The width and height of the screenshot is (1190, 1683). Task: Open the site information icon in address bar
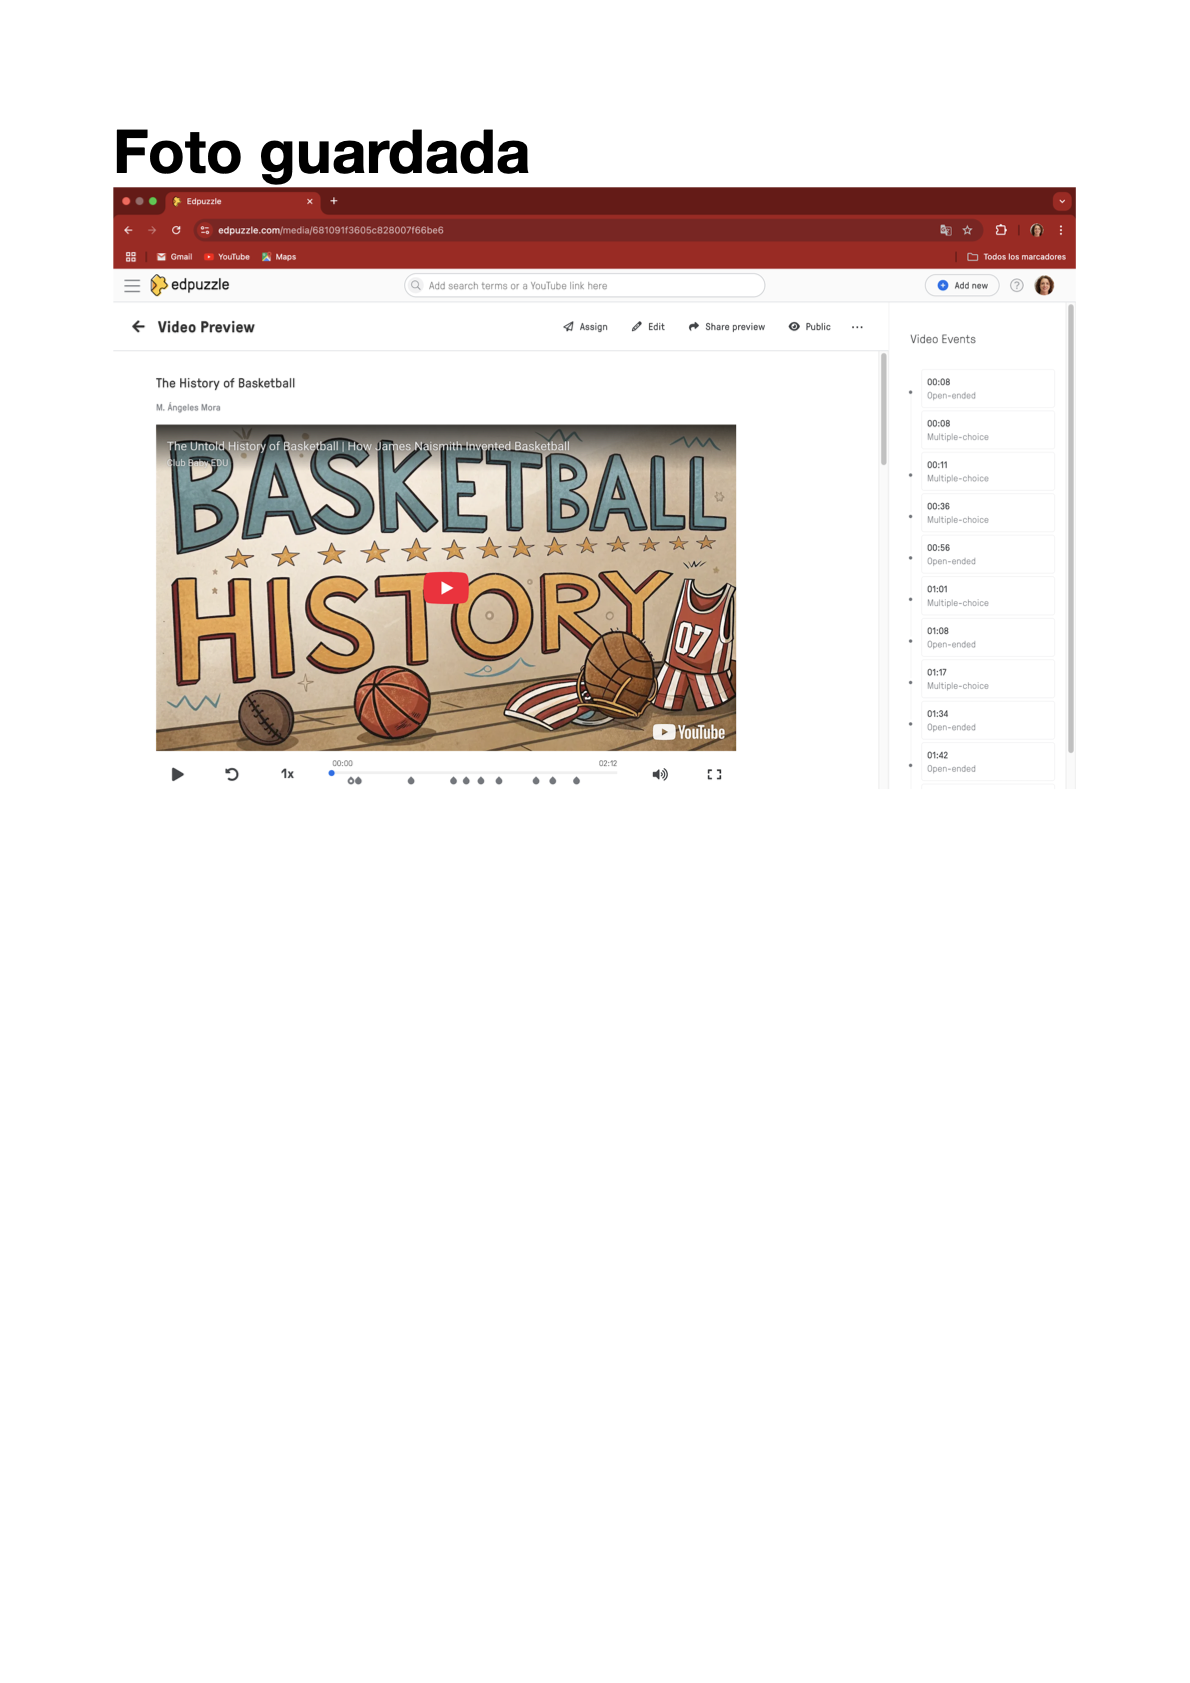pos(205,230)
